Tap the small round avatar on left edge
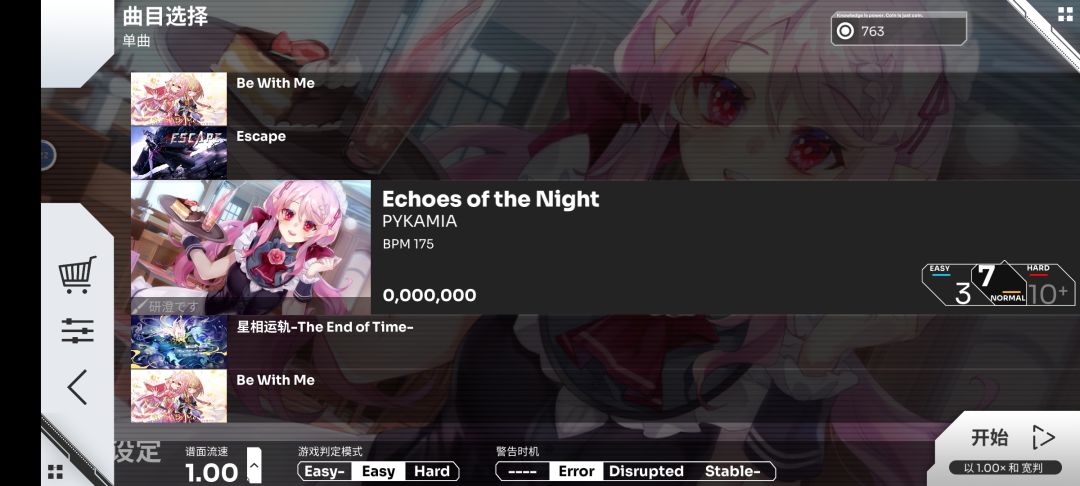This screenshot has height=486, width=1080. [x=47, y=156]
